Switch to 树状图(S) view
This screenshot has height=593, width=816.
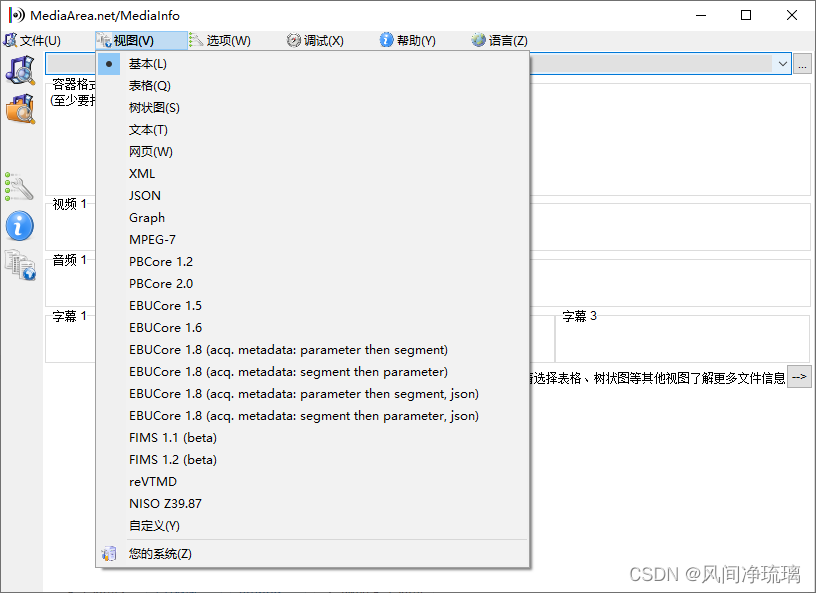312,108
